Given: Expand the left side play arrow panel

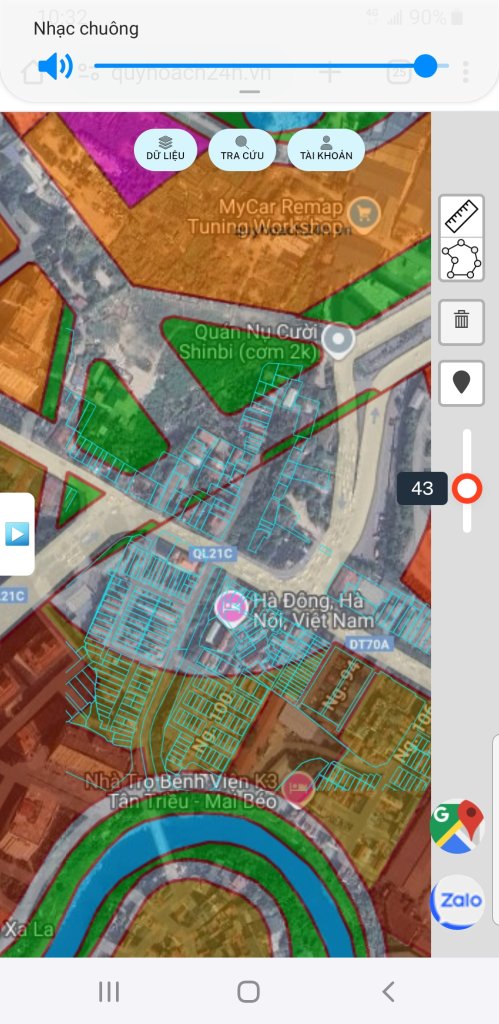Looking at the screenshot, I should [x=17, y=534].
